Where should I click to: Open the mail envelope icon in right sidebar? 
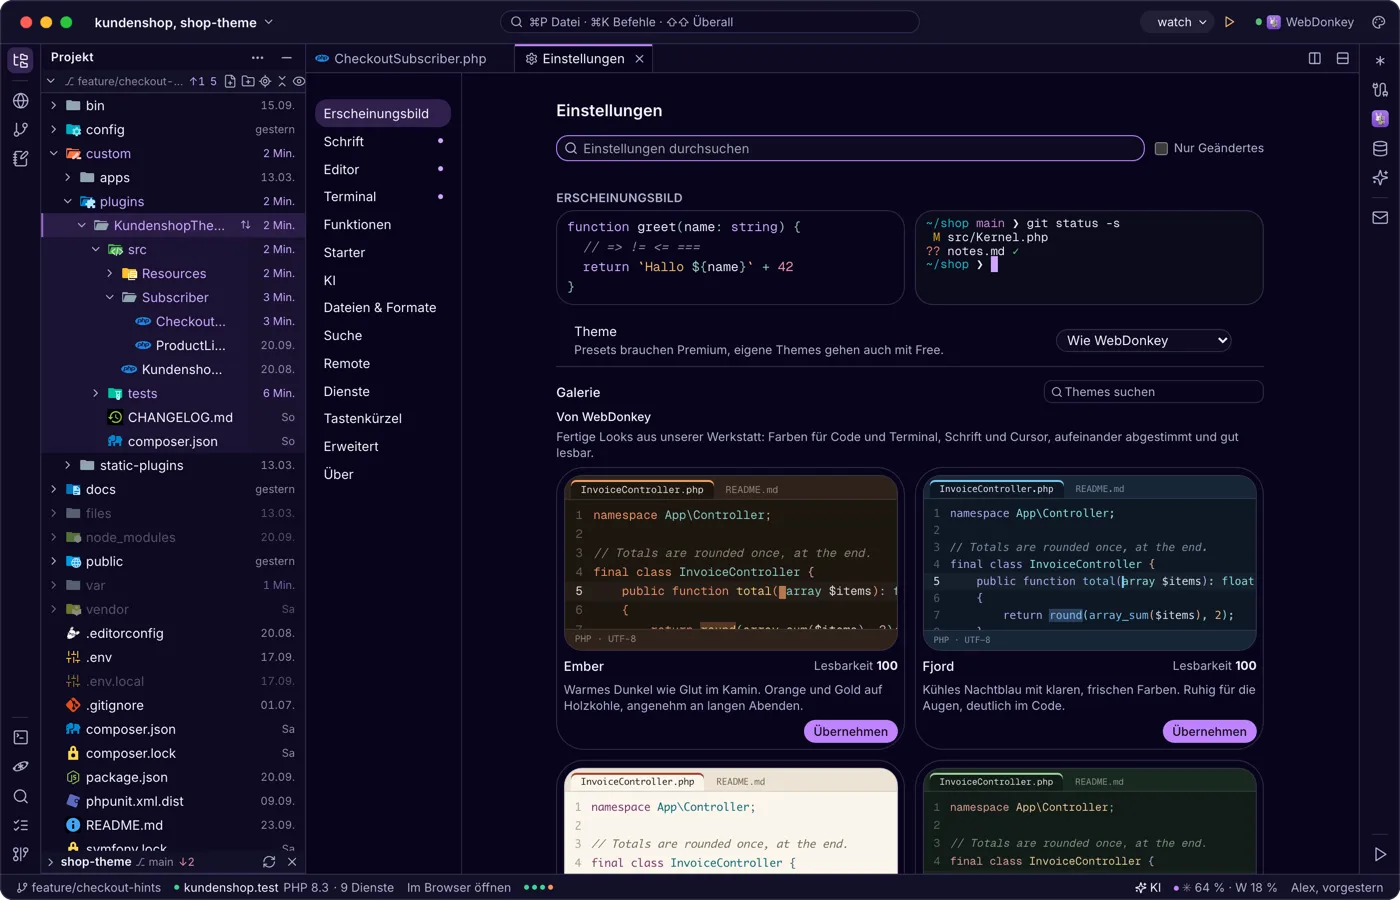[x=1380, y=217]
